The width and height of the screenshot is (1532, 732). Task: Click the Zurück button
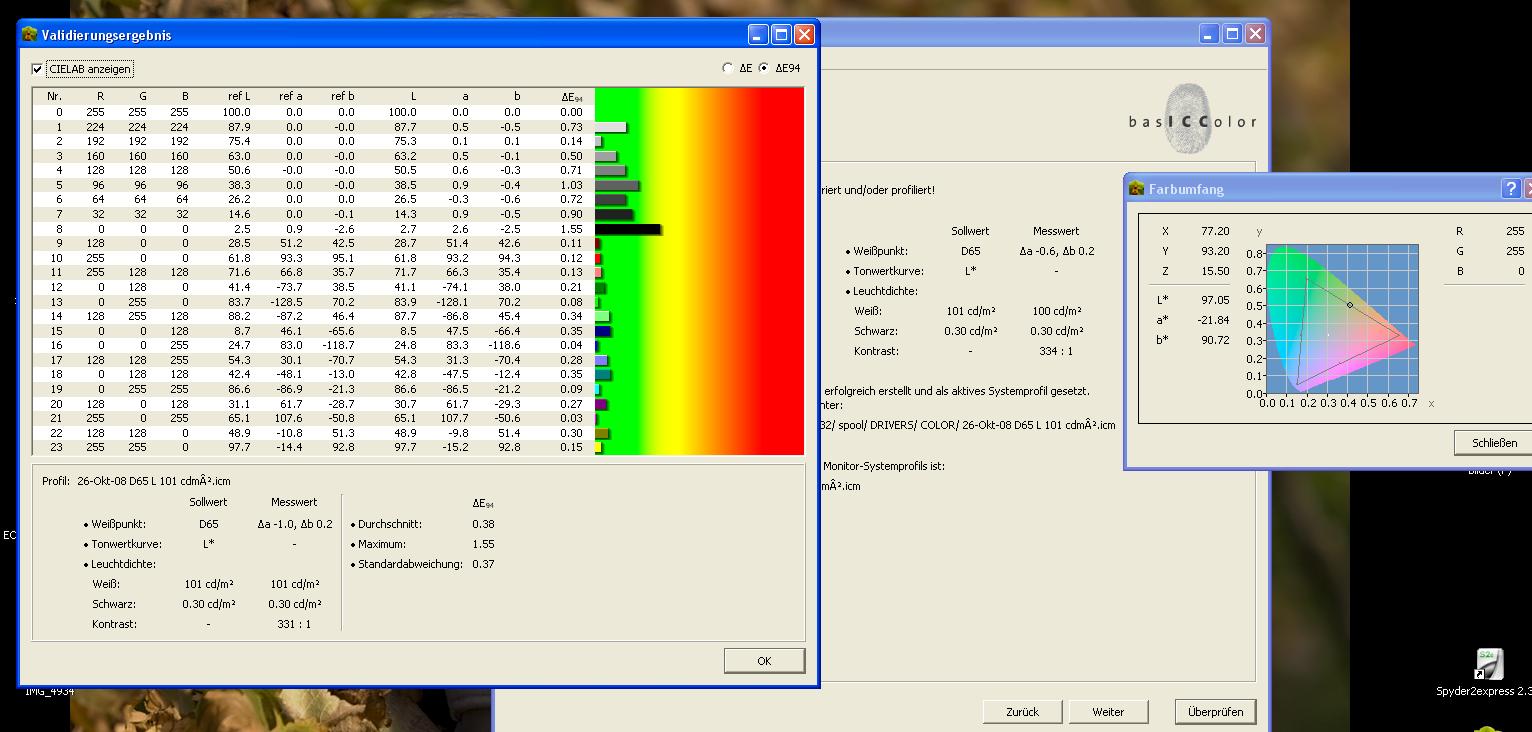click(x=1022, y=712)
